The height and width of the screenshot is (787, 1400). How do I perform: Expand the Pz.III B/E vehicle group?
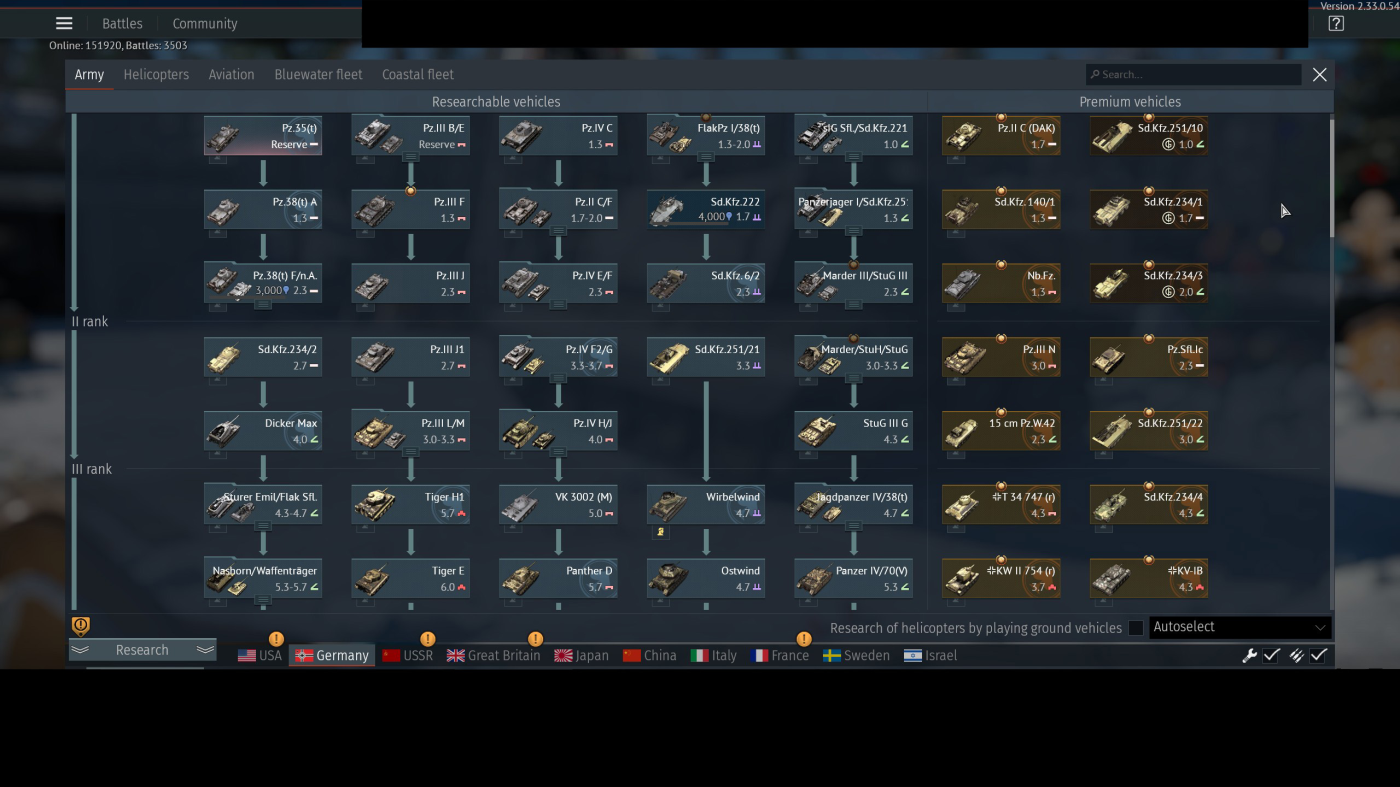coord(411,157)
